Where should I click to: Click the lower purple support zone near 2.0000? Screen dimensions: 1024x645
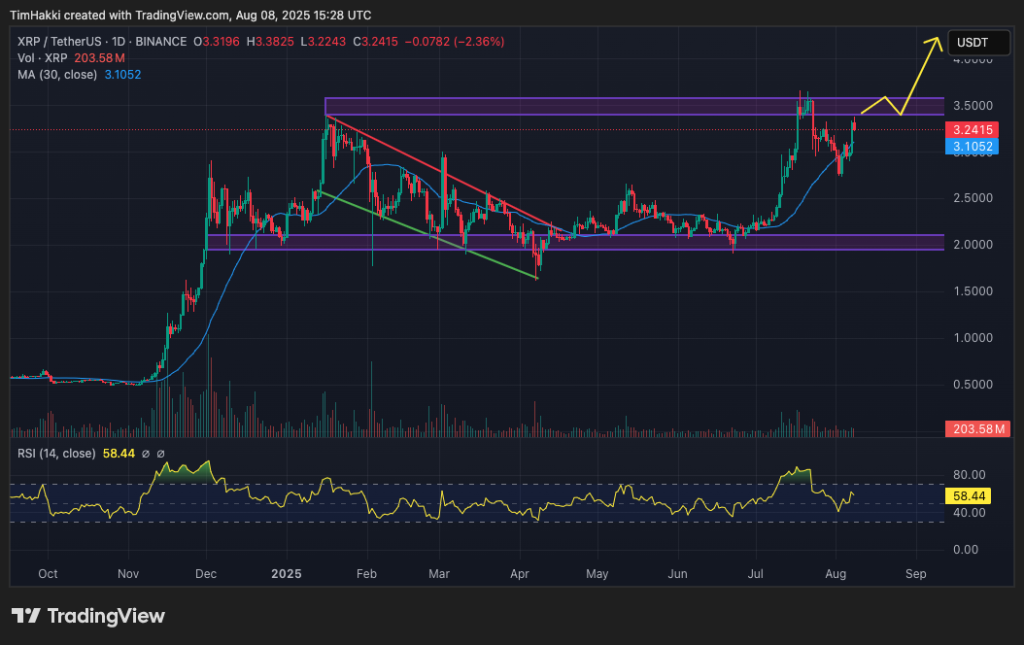click(600, 242)
